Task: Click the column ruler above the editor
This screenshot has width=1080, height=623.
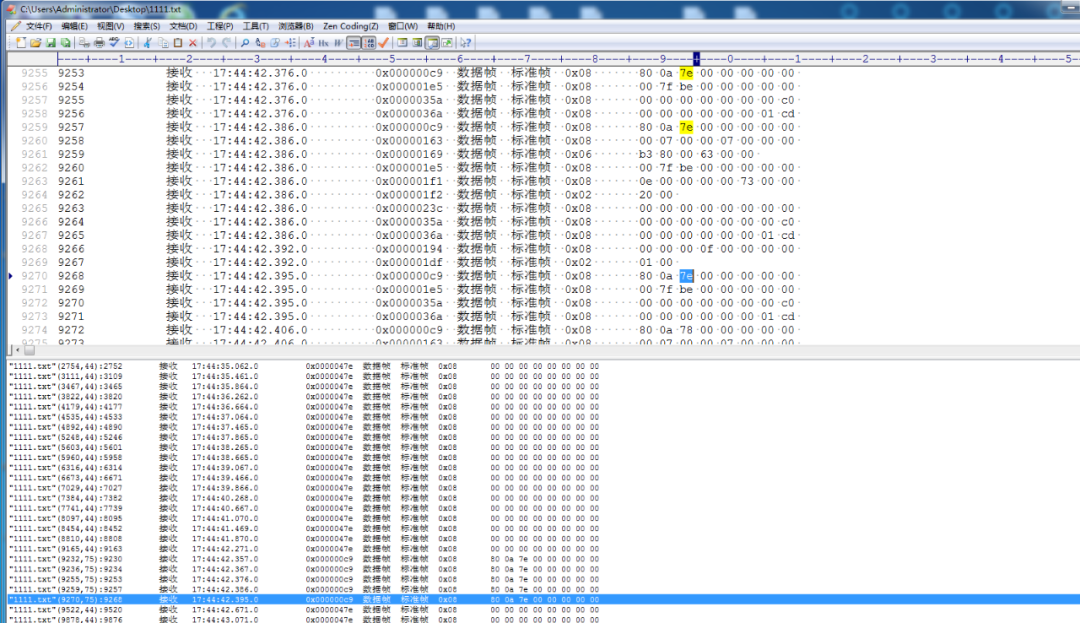Action: 568,59
